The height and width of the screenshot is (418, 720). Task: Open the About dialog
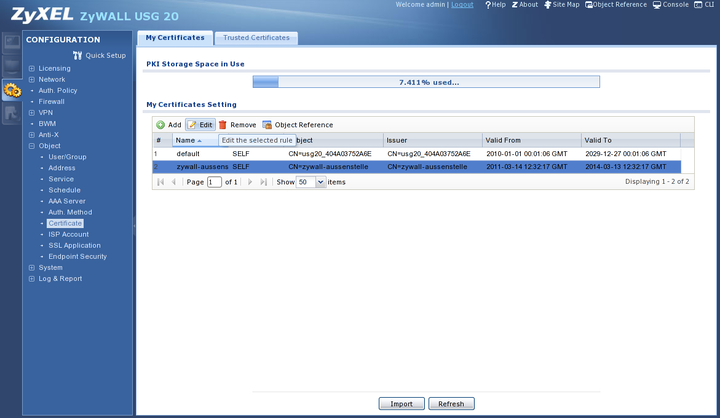click(525, 5)
